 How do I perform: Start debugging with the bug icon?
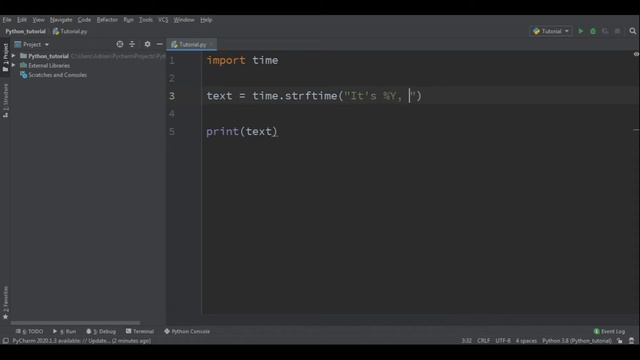(593, 31)
